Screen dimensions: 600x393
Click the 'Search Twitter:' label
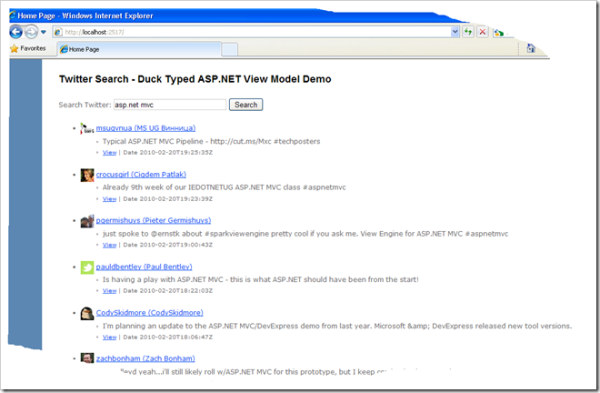tap(85, 105)
